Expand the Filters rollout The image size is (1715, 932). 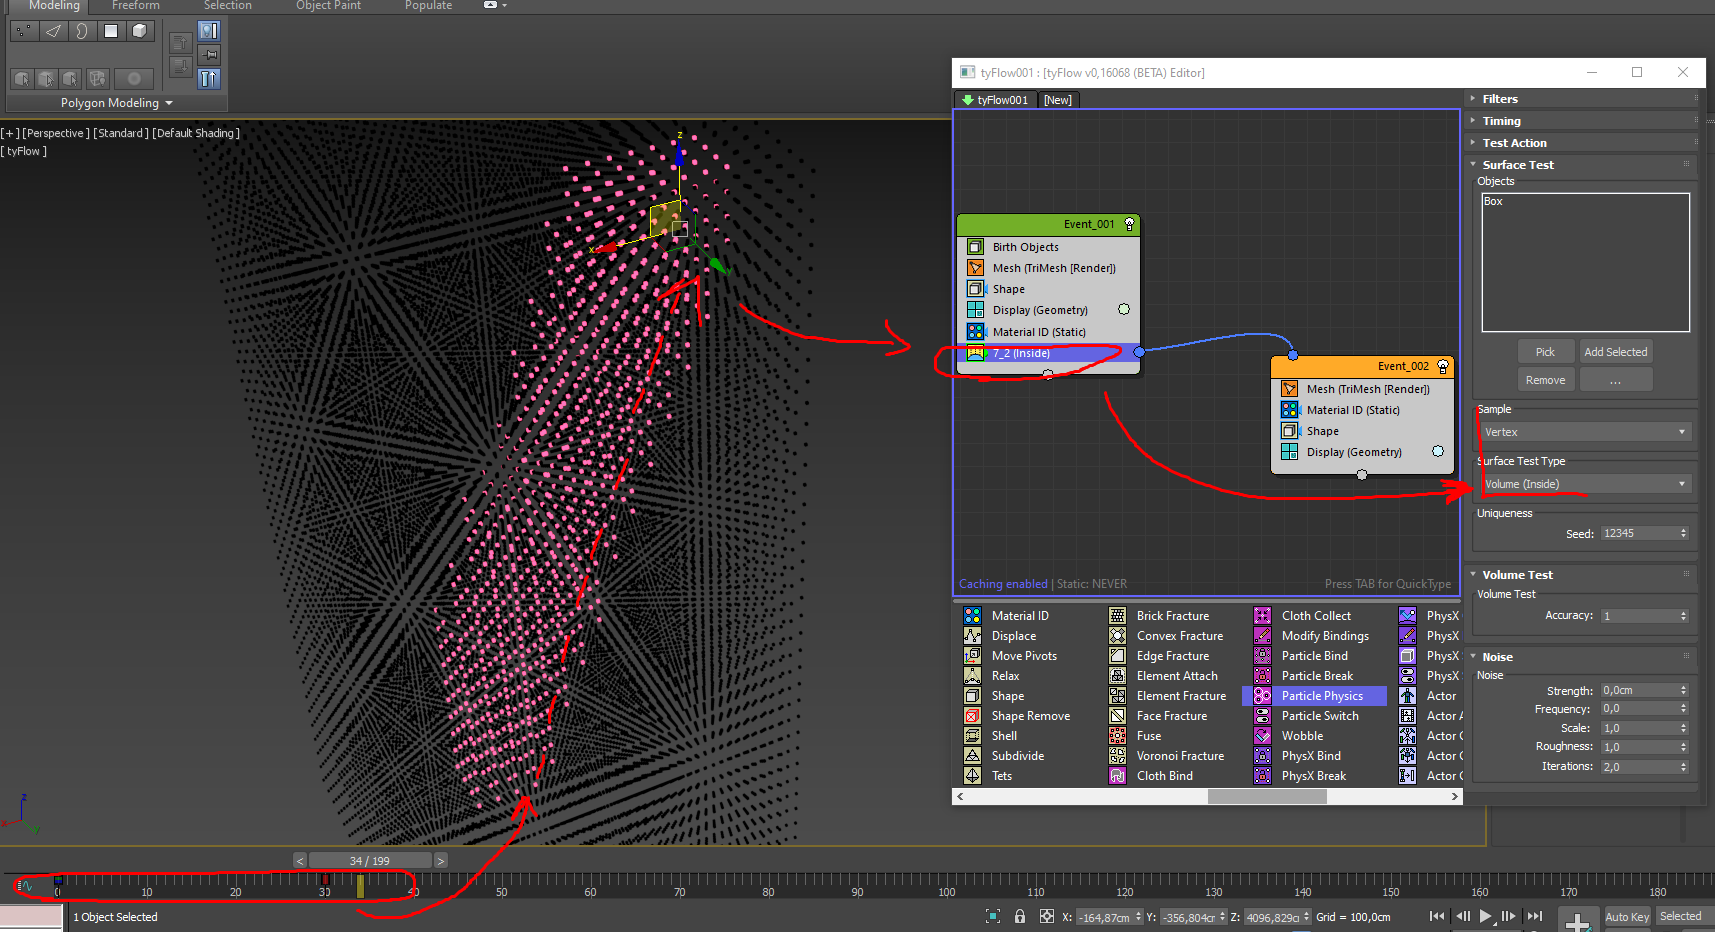[x=1500, y=99]
